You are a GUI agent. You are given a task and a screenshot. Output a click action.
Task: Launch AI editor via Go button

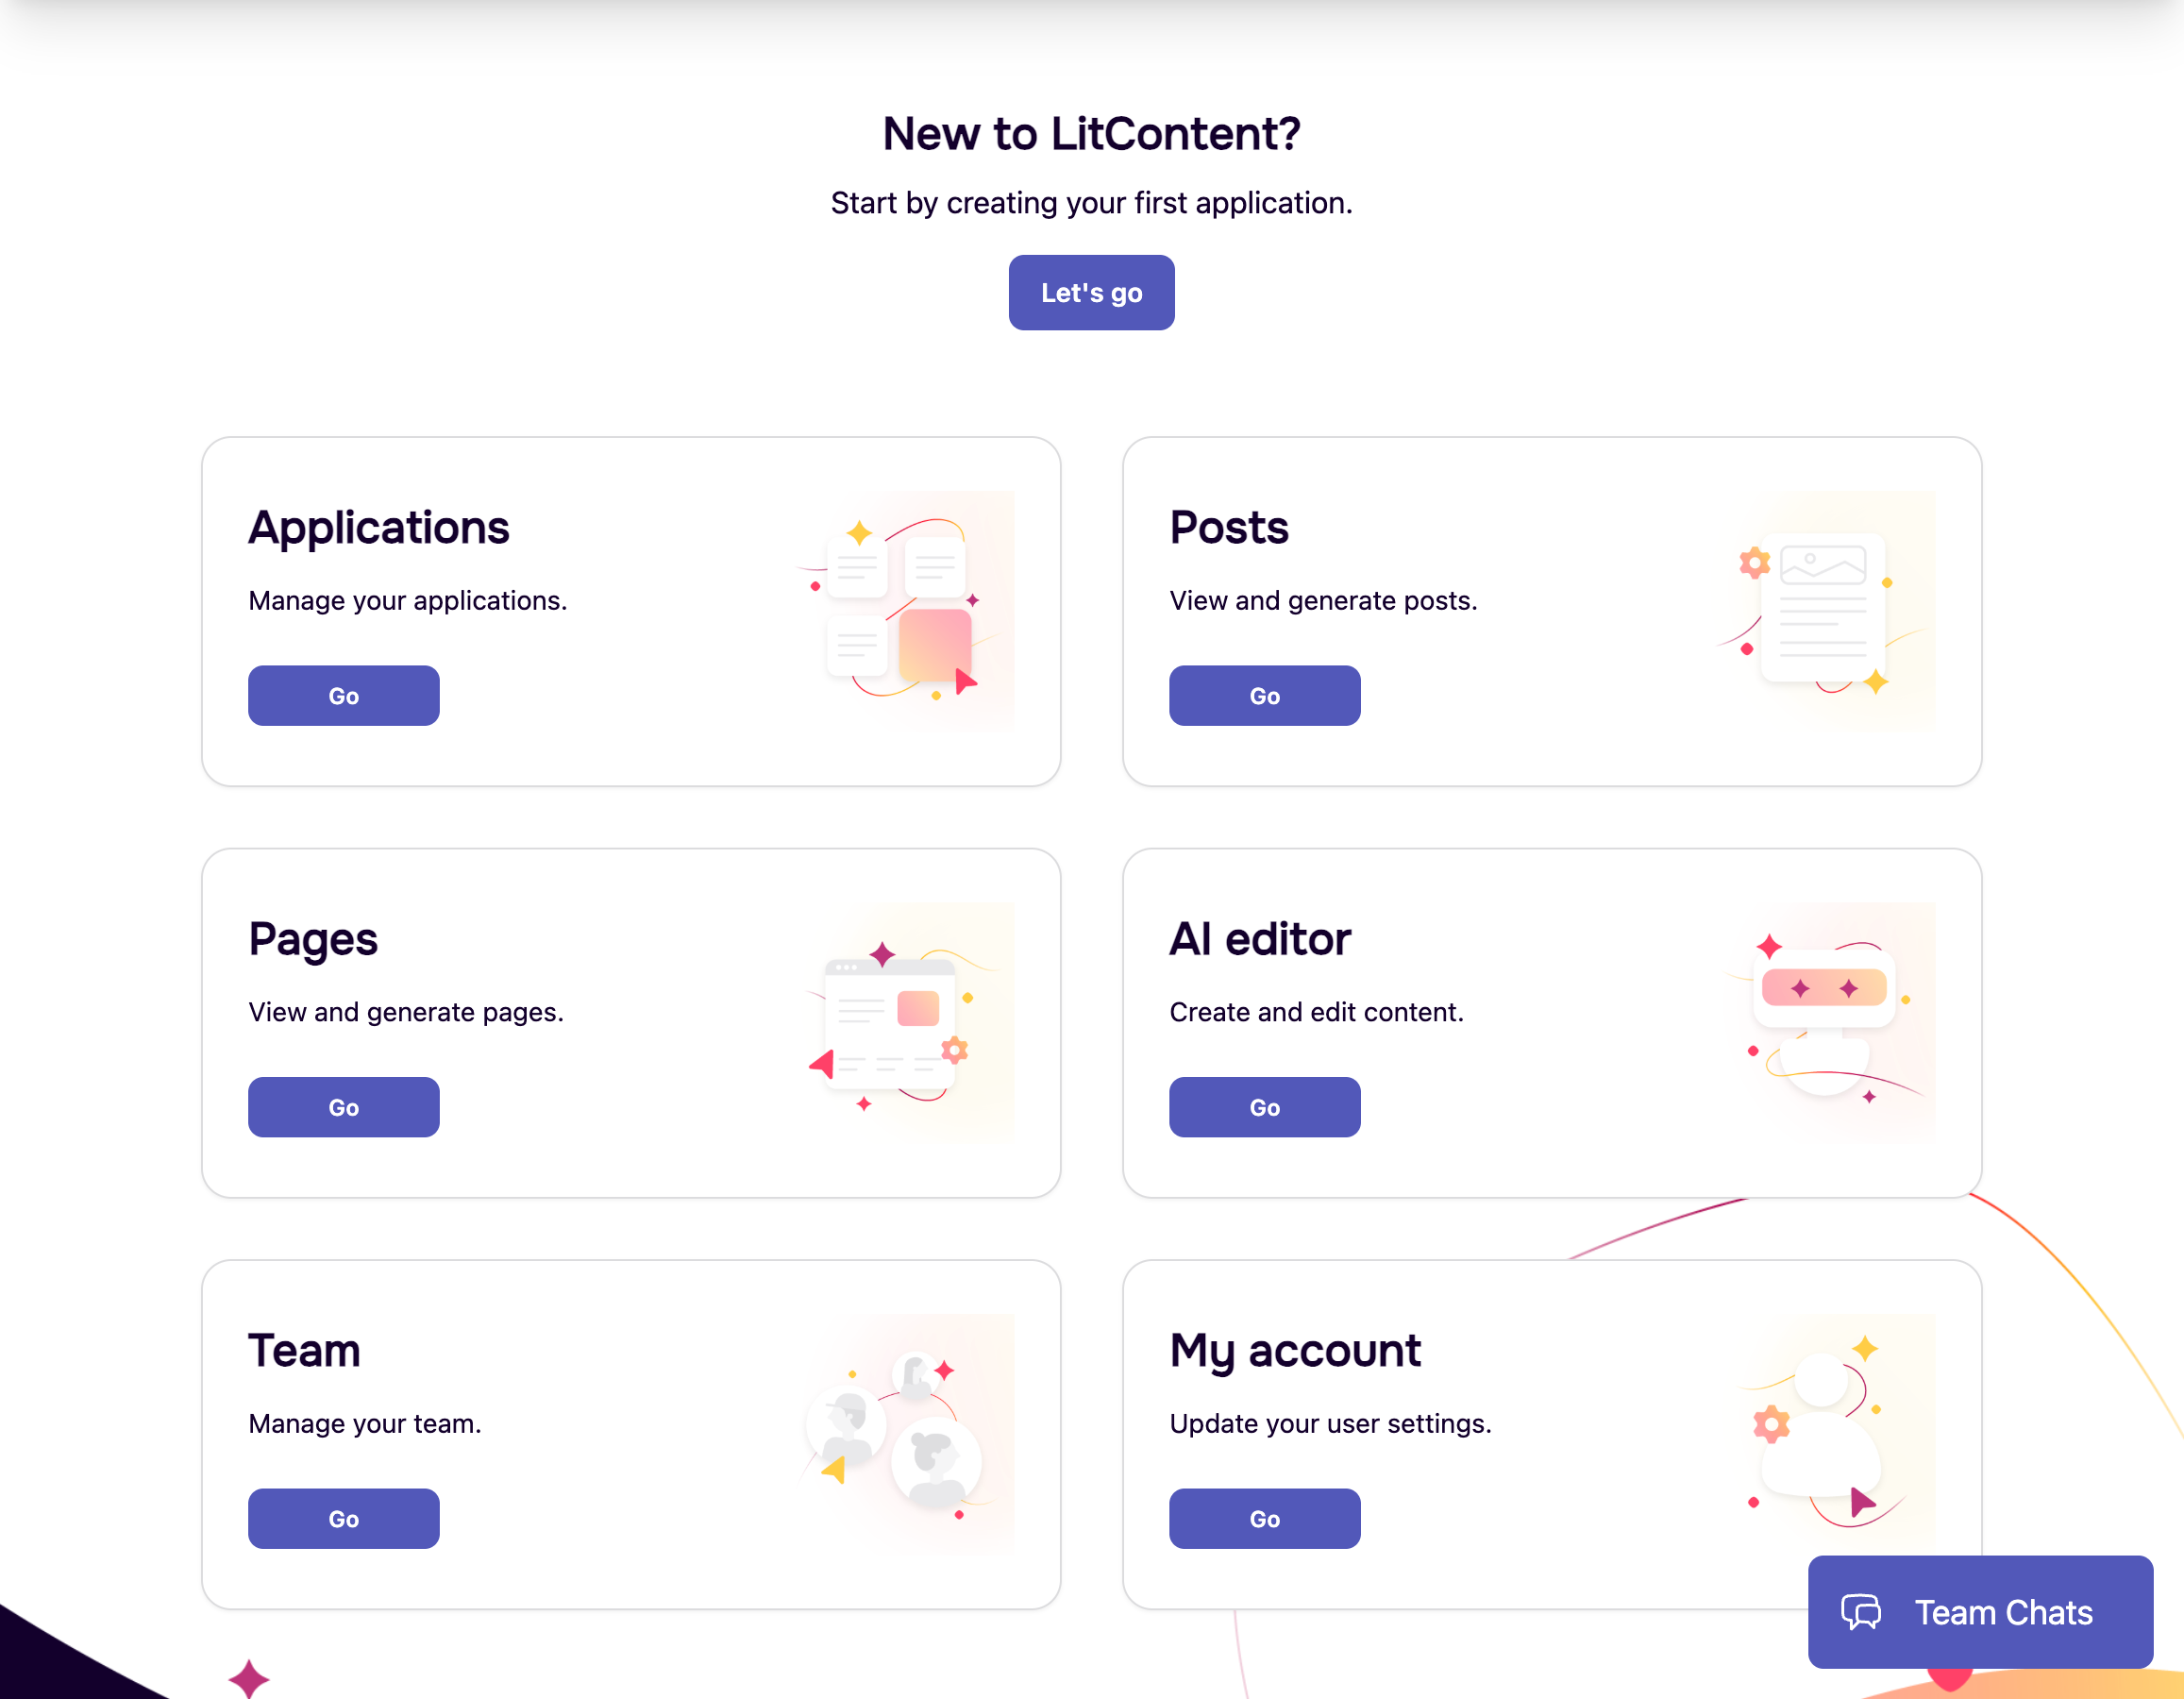coord(1264,1107)
